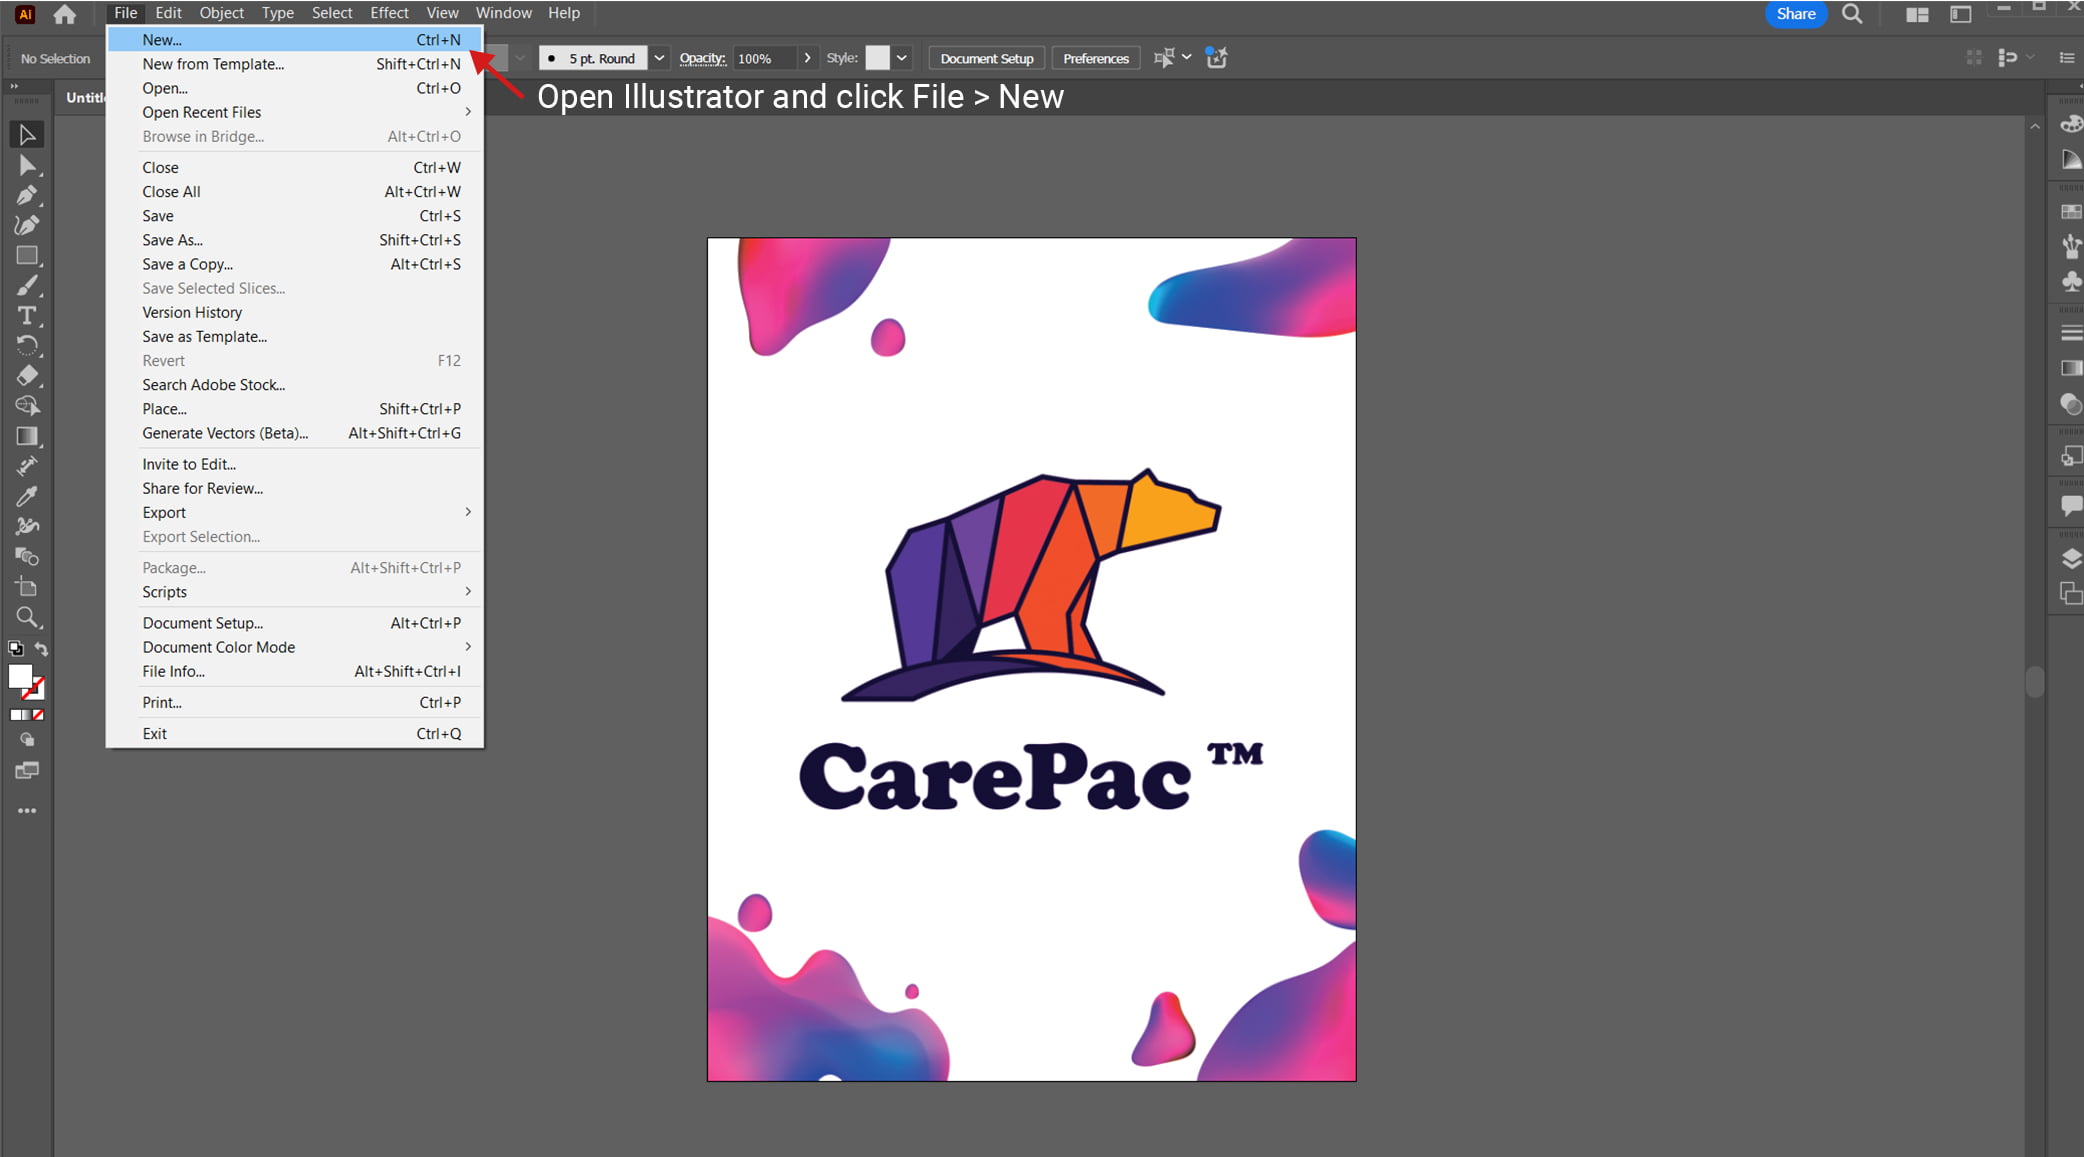Expand the brush stroke size dropdown
Viewport: 2084px width, 1157px height.
pyautogui.click(x=657, y=58)
